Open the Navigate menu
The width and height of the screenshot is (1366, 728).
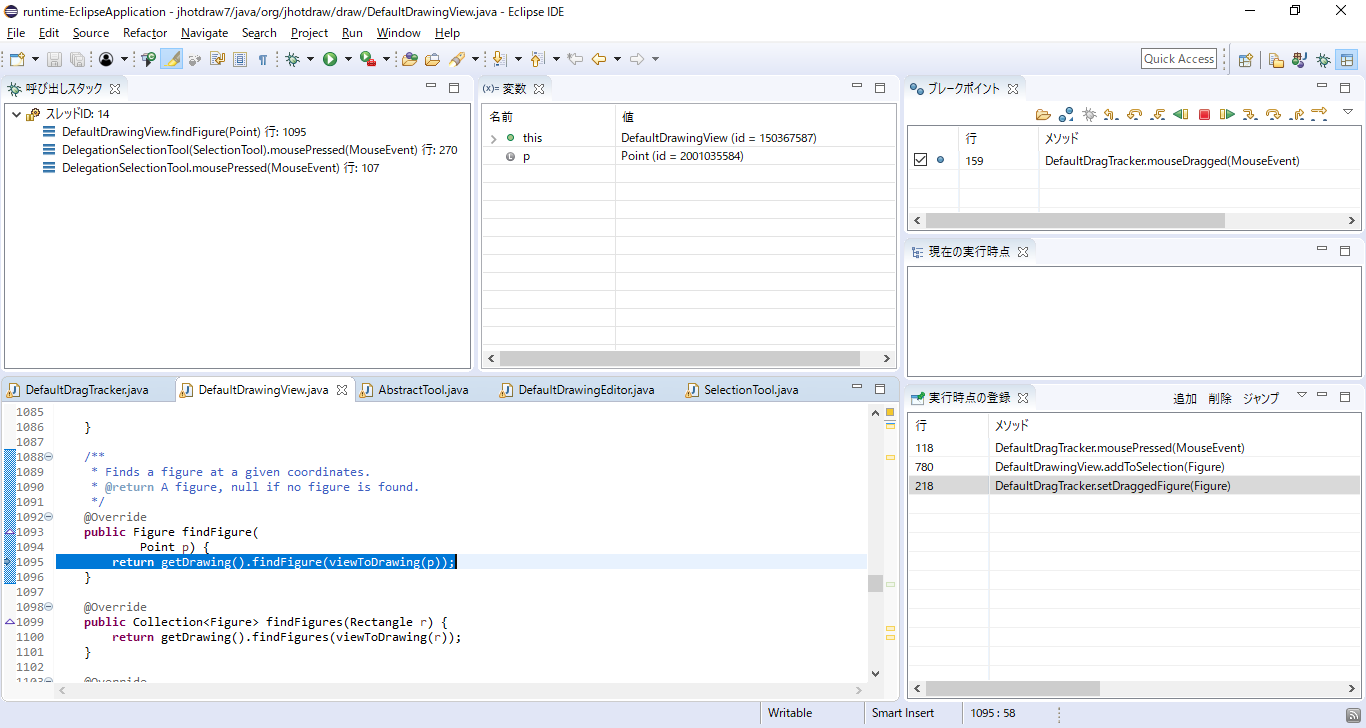(204, 33)
